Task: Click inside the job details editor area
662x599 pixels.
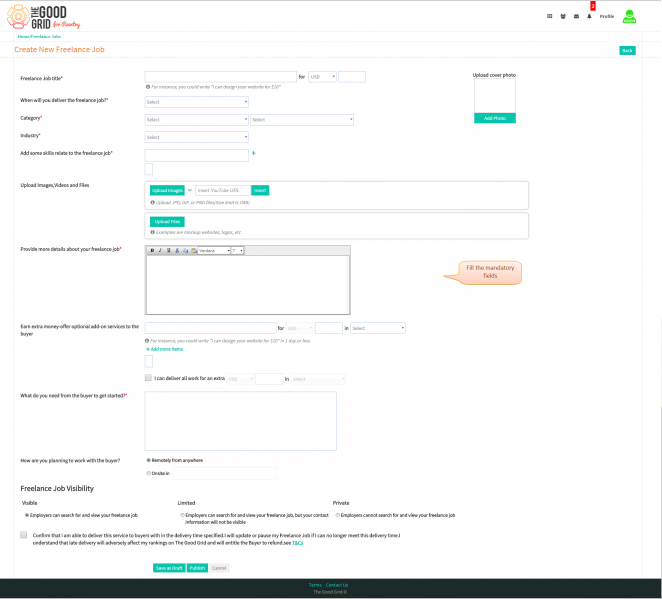Action: (248, 285)
